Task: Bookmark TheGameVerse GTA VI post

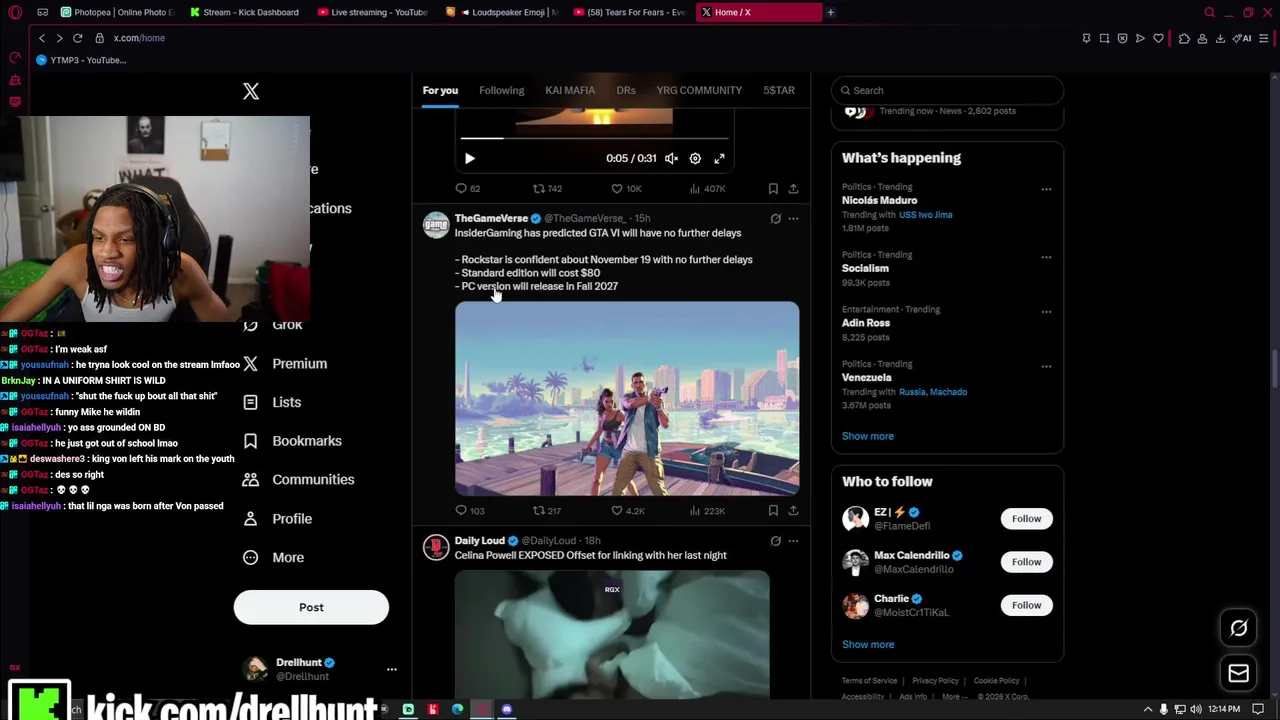Action: (773, 510)
